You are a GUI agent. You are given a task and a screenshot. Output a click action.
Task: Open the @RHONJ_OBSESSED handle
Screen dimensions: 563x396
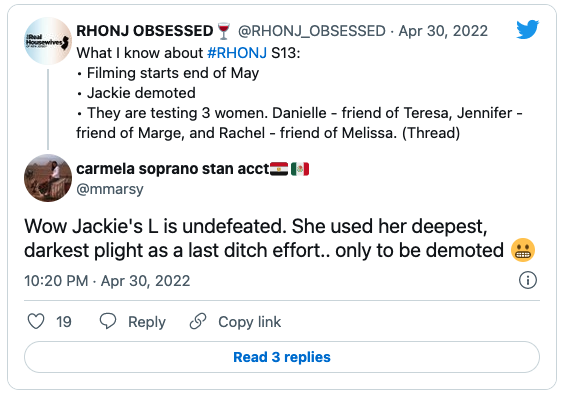[x=312, y=31]
